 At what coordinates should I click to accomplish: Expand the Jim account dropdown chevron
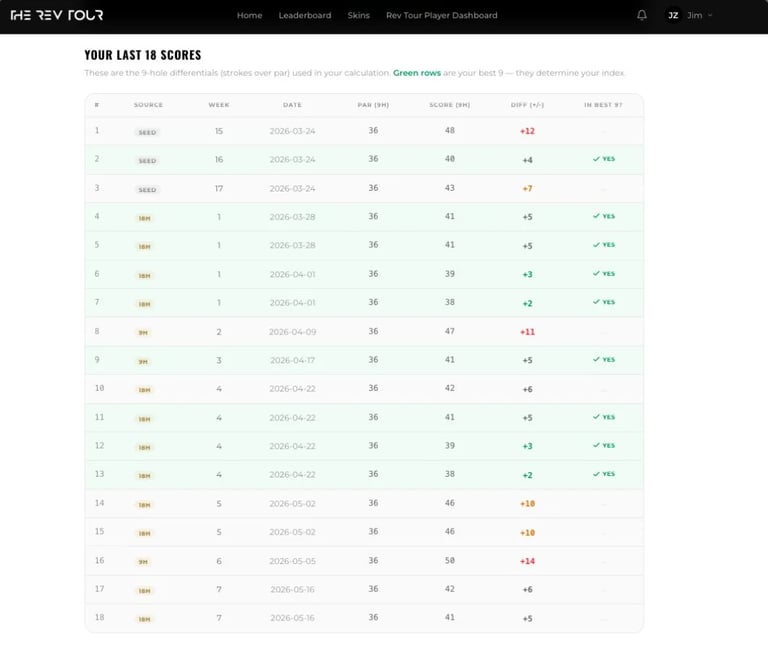tap(710, 15)
